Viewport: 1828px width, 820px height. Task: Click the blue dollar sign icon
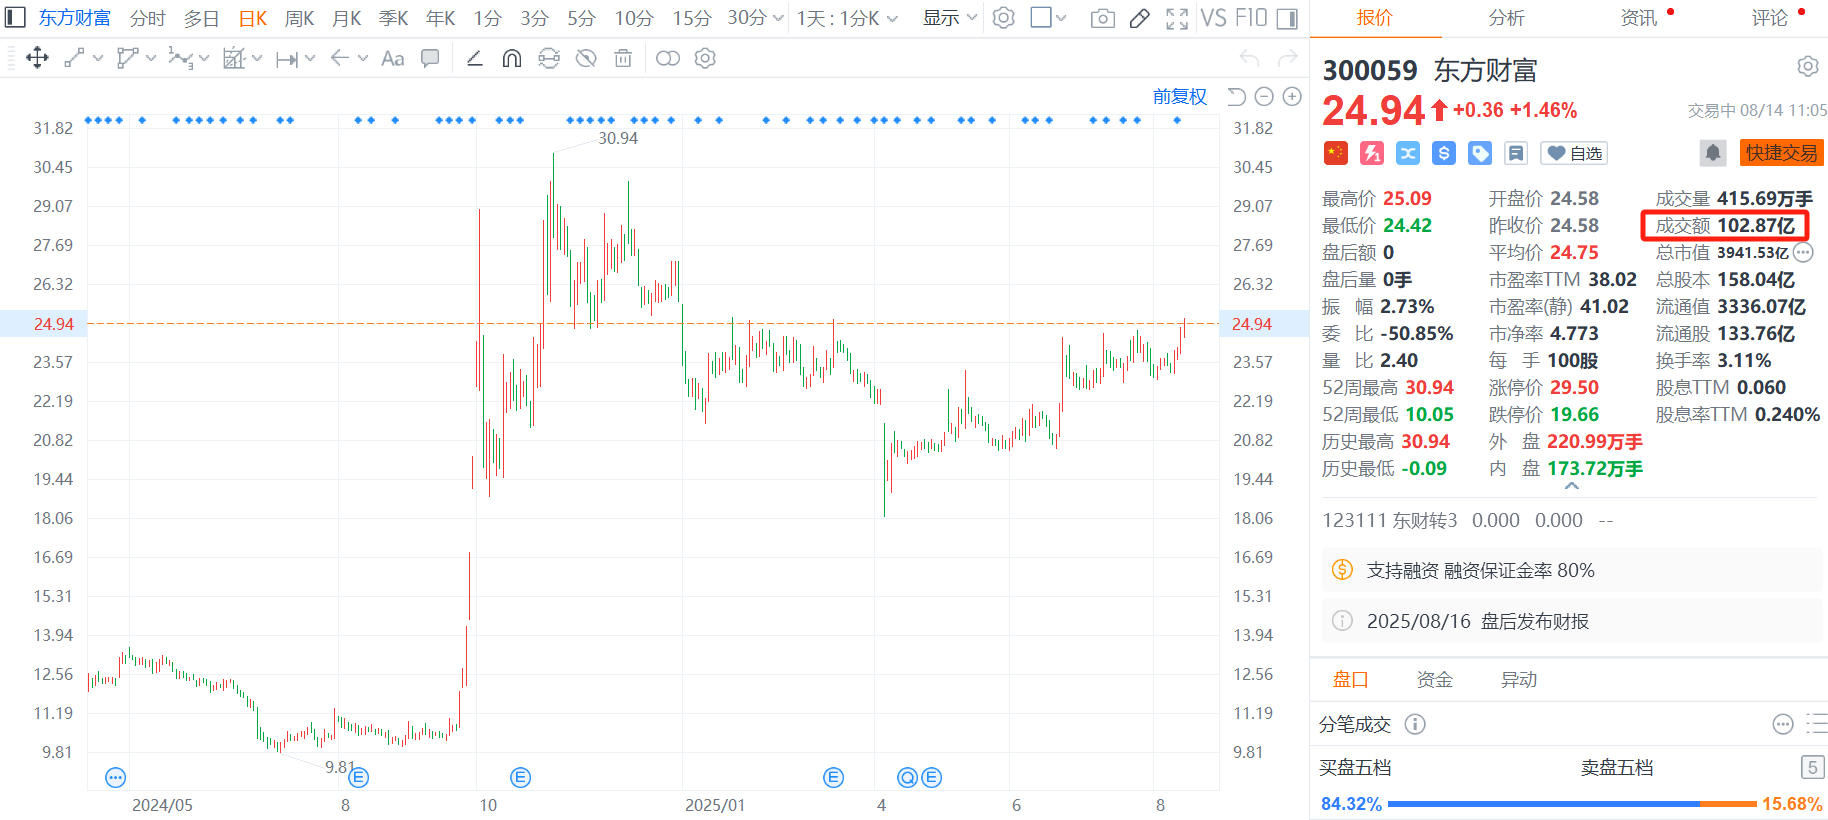tap(1444, 153)
